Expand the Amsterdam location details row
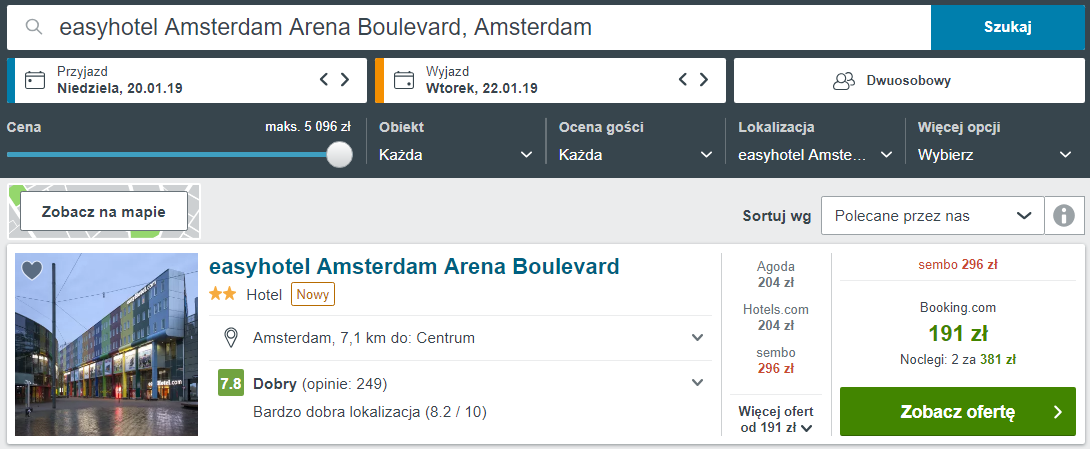Viewport: 1090px width, 449px height. [698, 338]
